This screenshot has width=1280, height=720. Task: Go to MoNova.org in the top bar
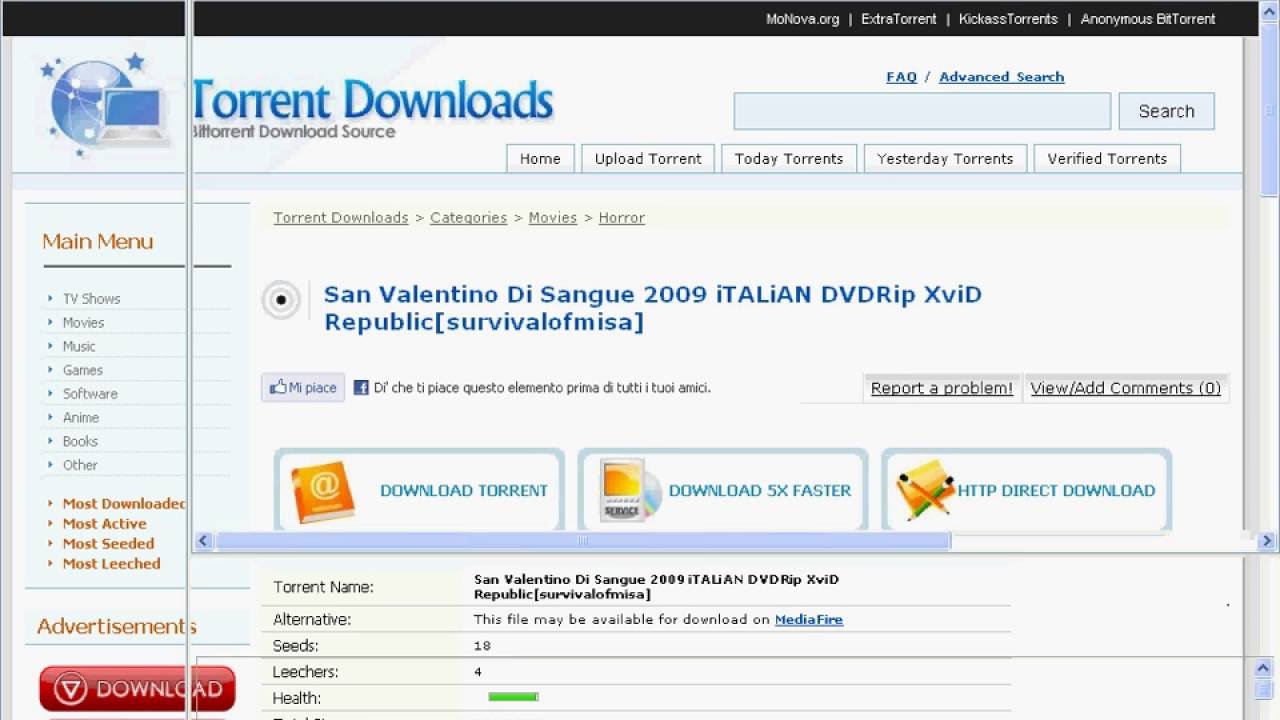(x=802, y=19)
